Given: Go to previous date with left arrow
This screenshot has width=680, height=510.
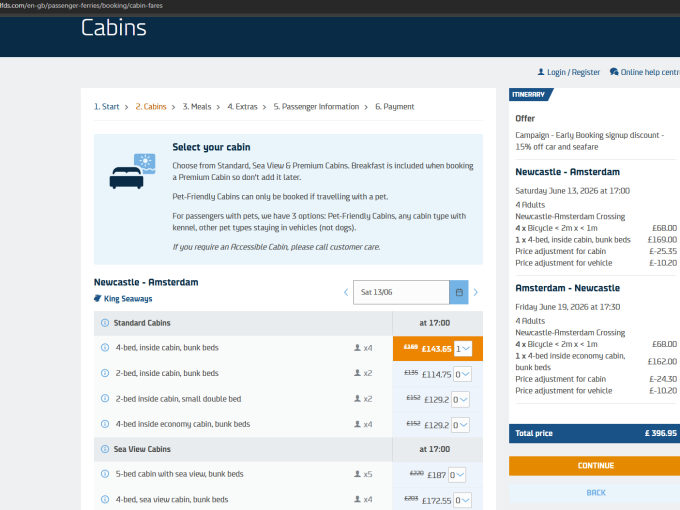Looking at the screenshot, I should coord(346,292).
